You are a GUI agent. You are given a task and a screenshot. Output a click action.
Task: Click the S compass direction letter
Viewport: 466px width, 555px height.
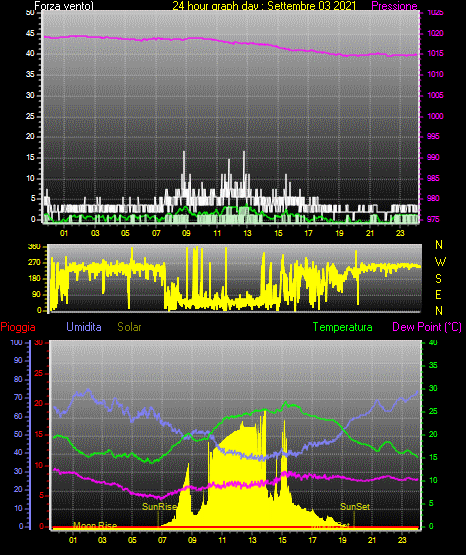pos(438,279)
